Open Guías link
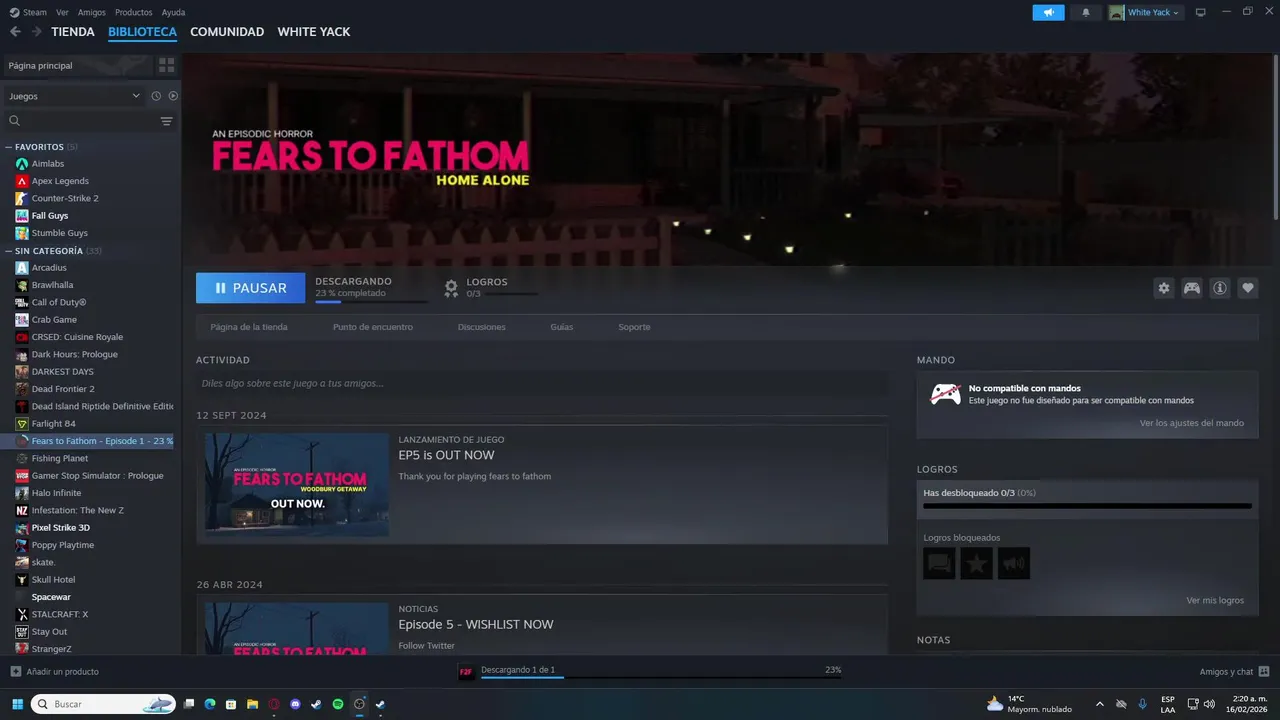 pos(562,327)
